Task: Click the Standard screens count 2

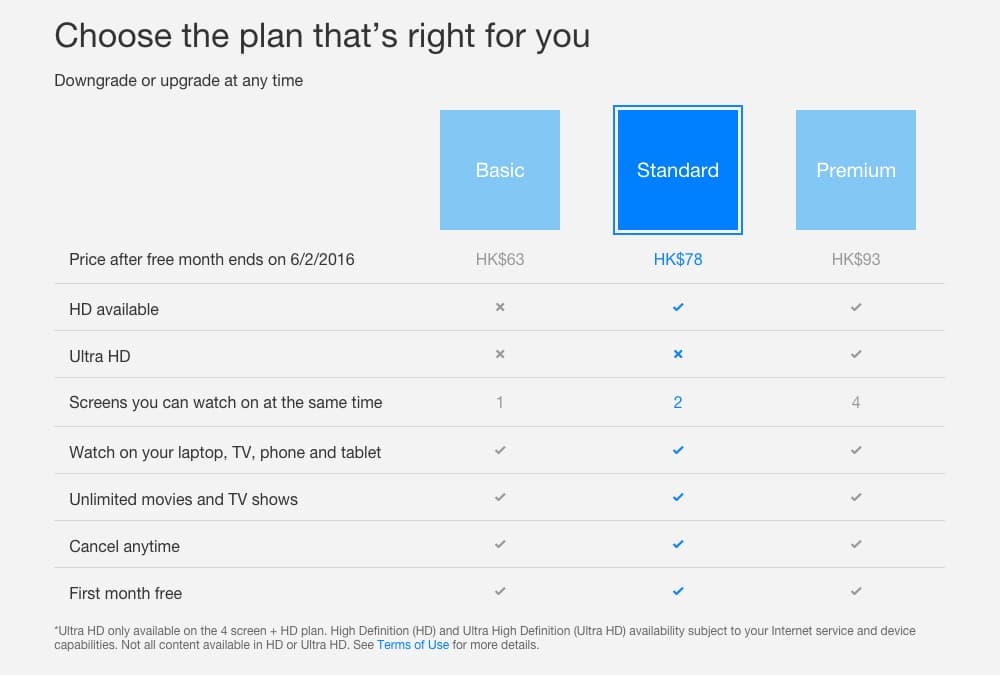Action: point(678,402)
